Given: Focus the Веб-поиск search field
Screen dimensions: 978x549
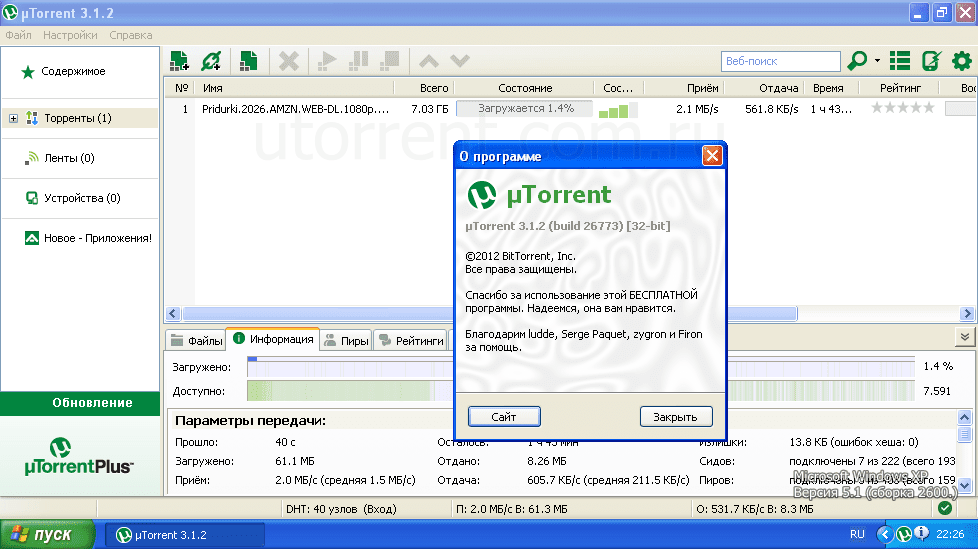Looking at the screenshot, I should [x=781, y=61].
